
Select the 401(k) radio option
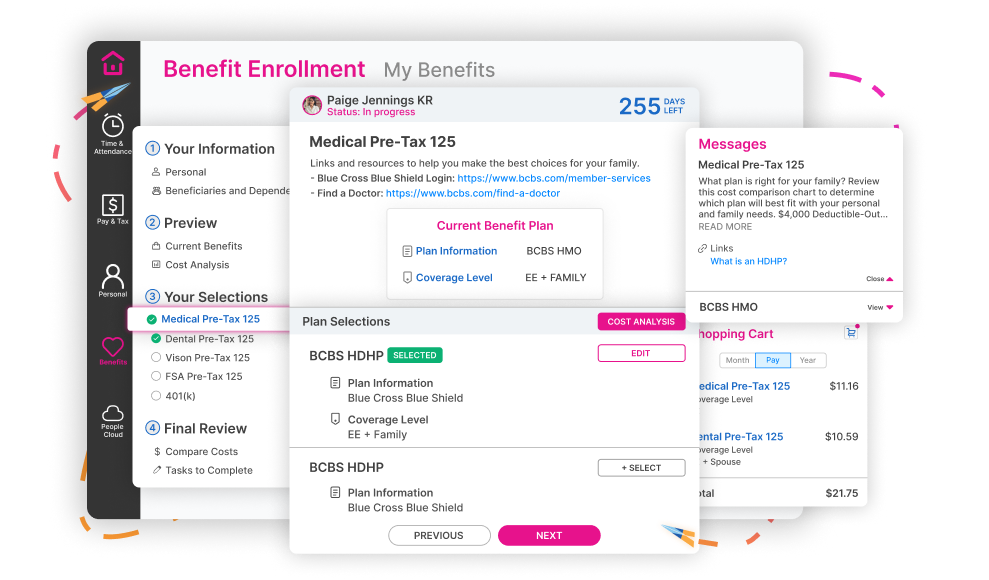(x=156, y=396)
